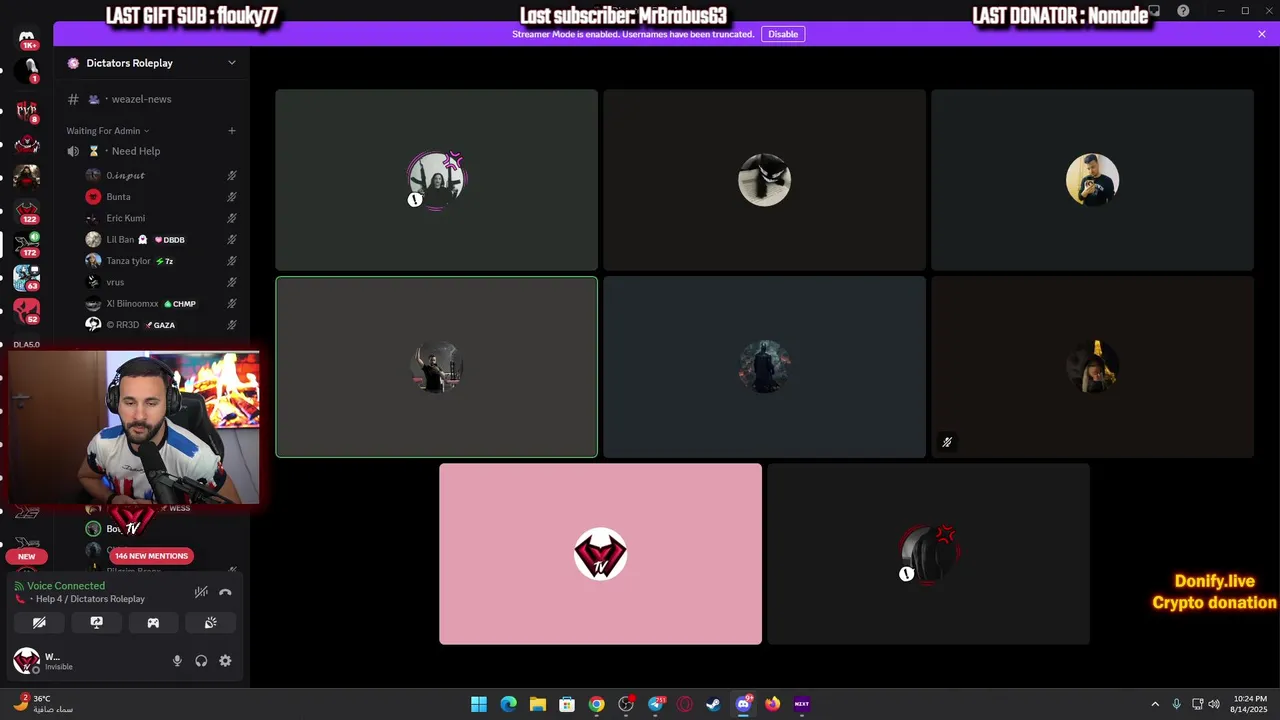
Task: Disconnect from the voice call
Action: [x=225, y=592]
